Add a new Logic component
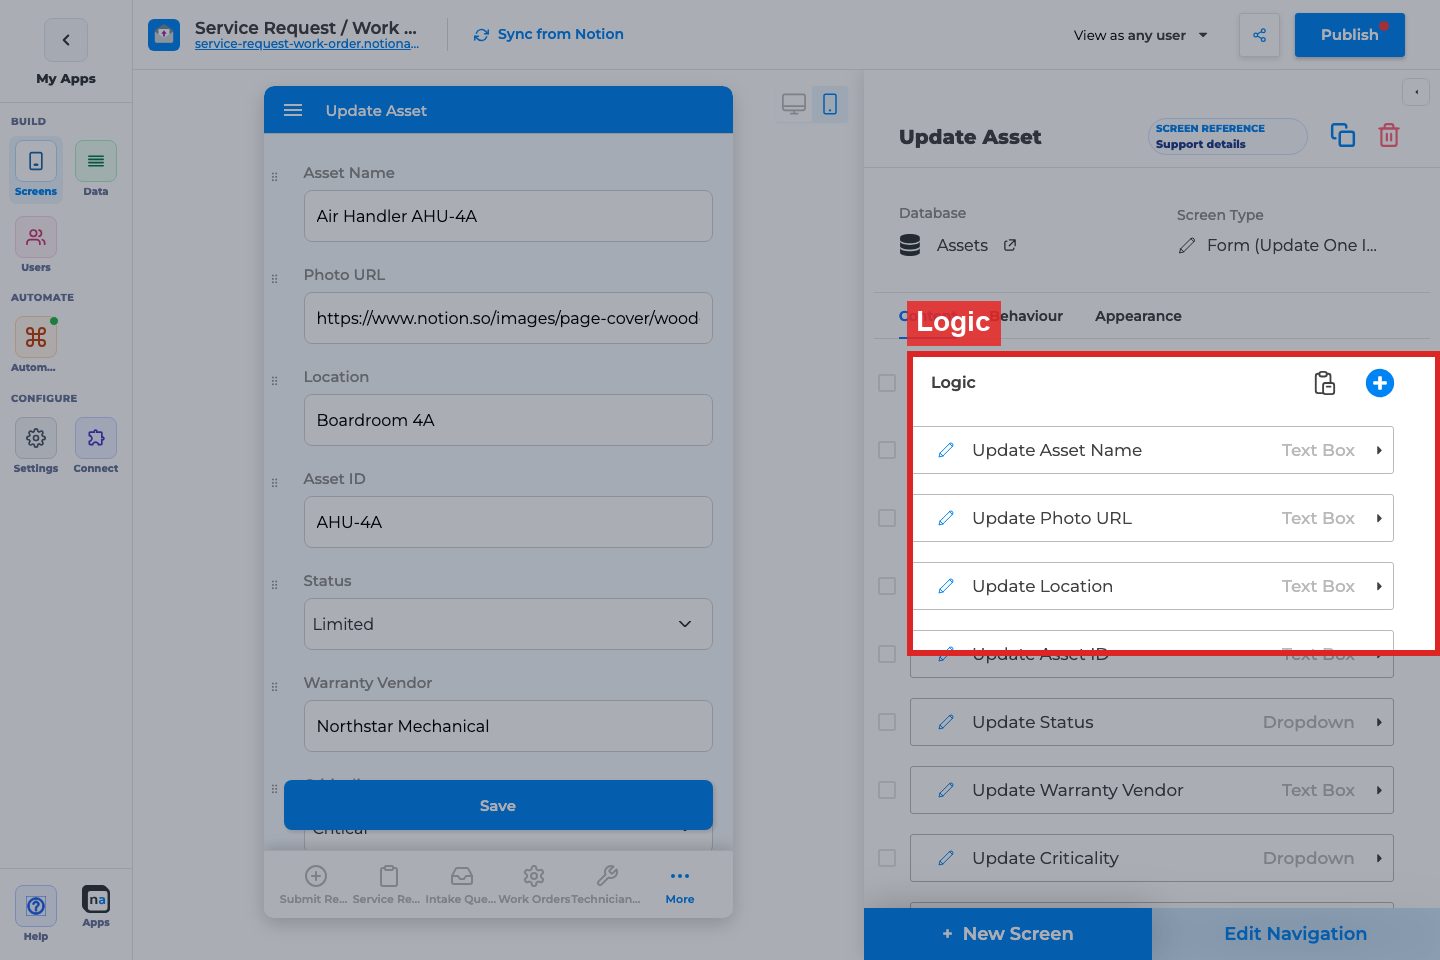The height and width of the screenshot is (960, 1440). 1380,383
